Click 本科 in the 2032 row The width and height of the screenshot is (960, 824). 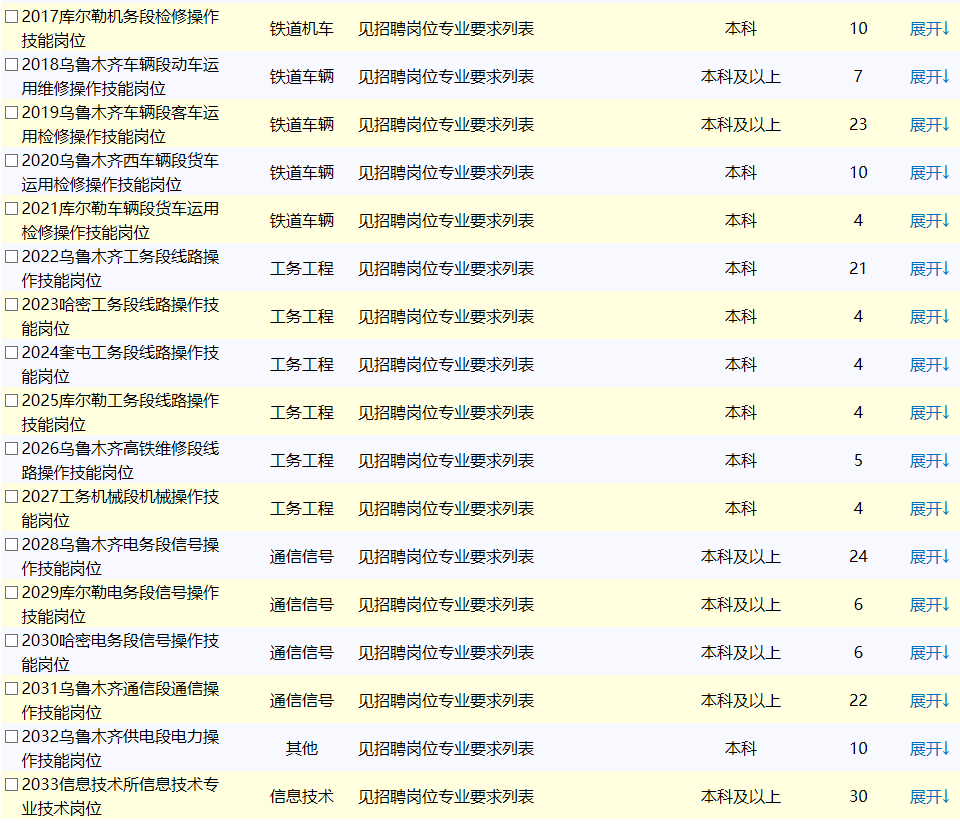741,749
